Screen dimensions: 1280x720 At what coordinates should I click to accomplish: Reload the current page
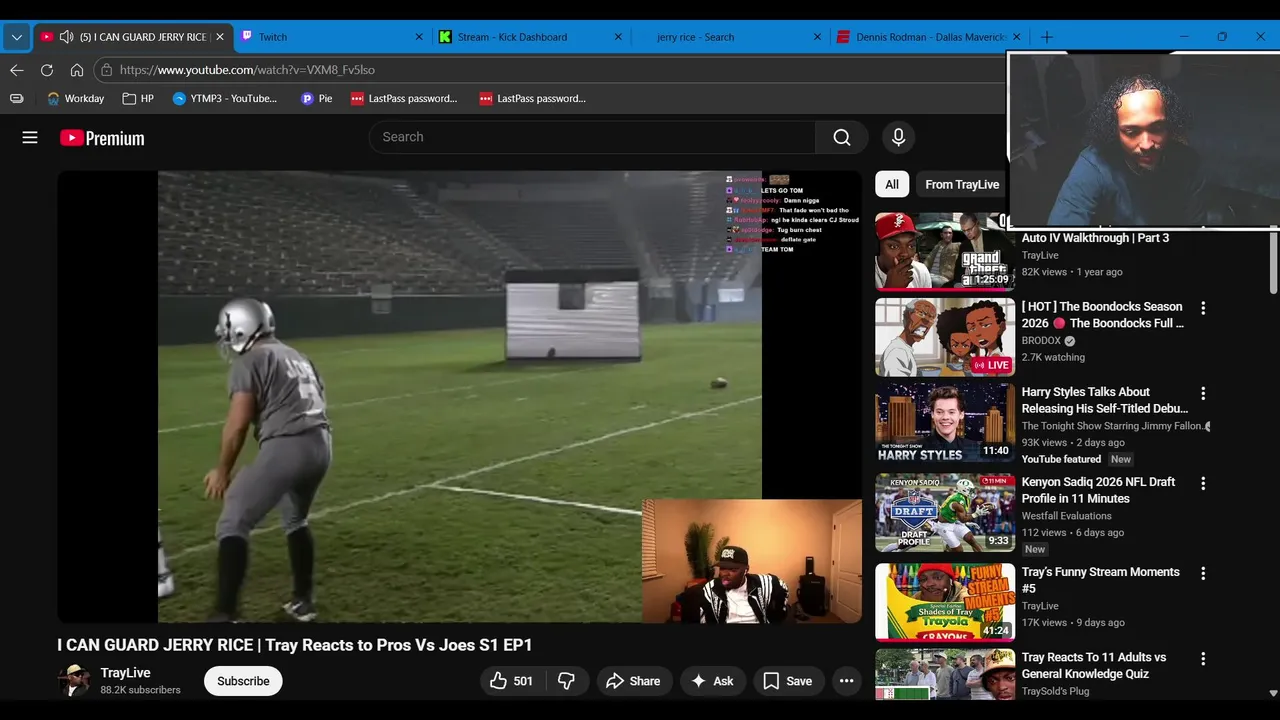(47, 70)
